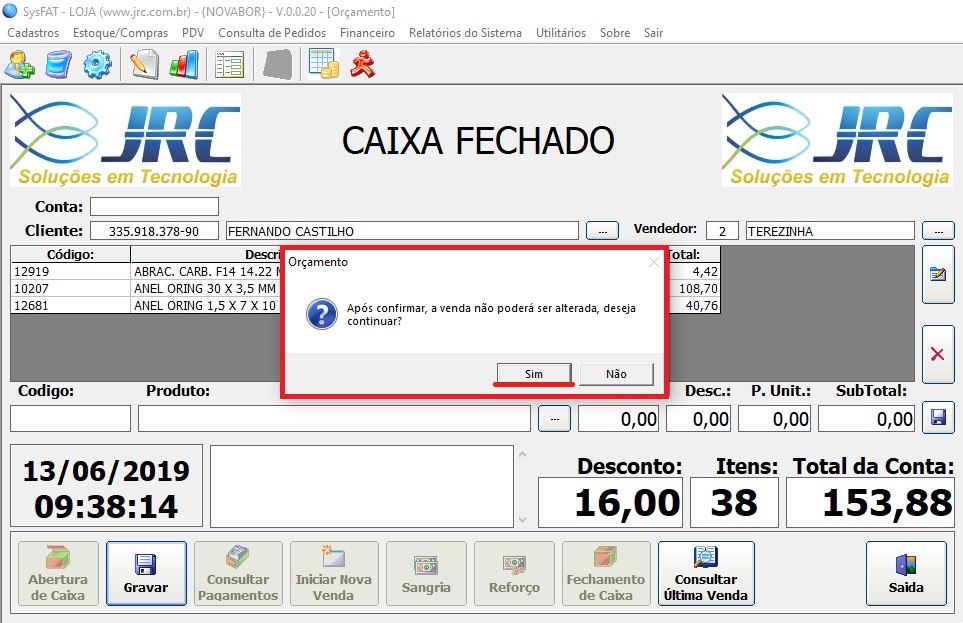Screen dimensions: 963x623
Task: Close the Orçamento dialog with X
Action: tap(654, 262)
